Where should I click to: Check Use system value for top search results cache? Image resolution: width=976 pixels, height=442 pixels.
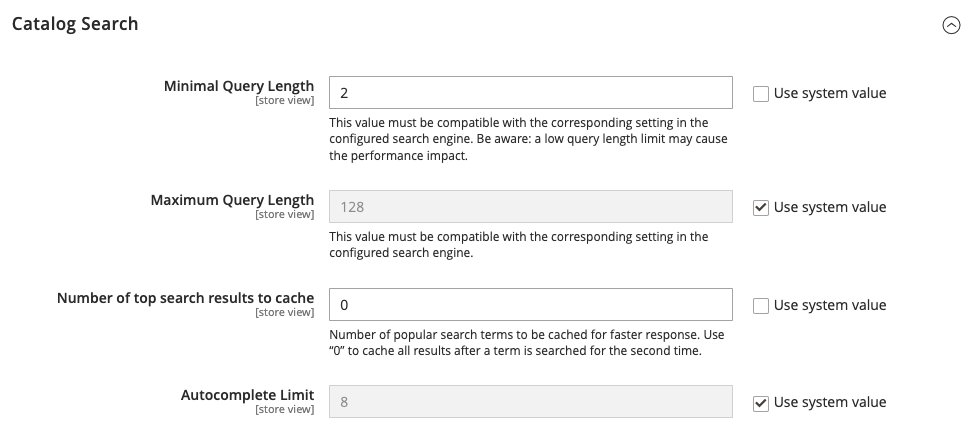point(761,305)
